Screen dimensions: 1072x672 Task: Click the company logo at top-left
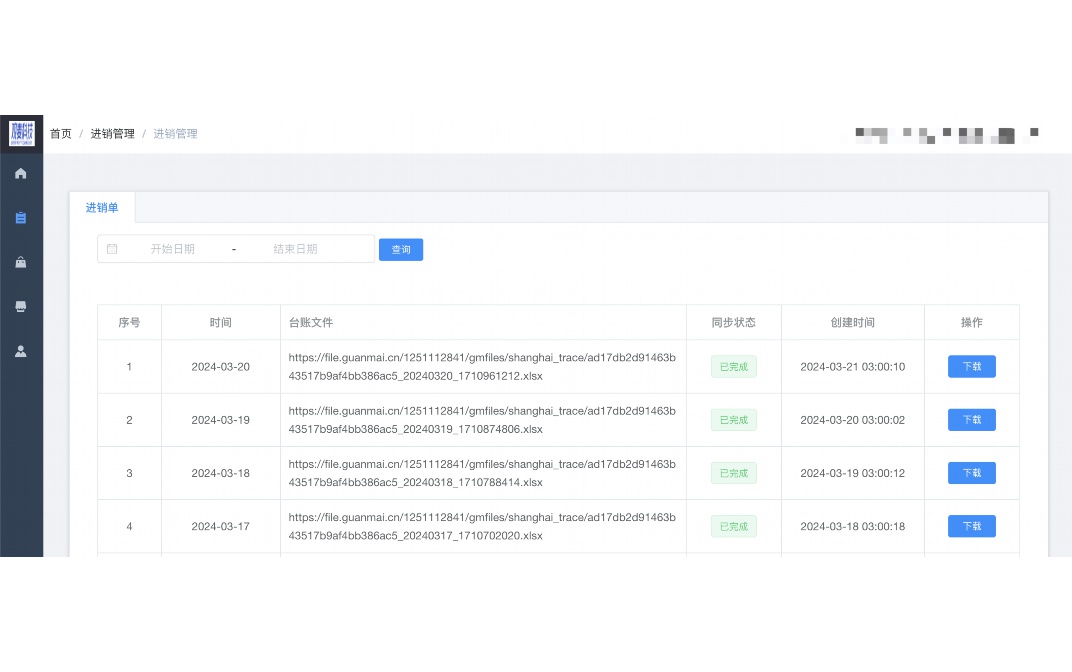point(22,133)
